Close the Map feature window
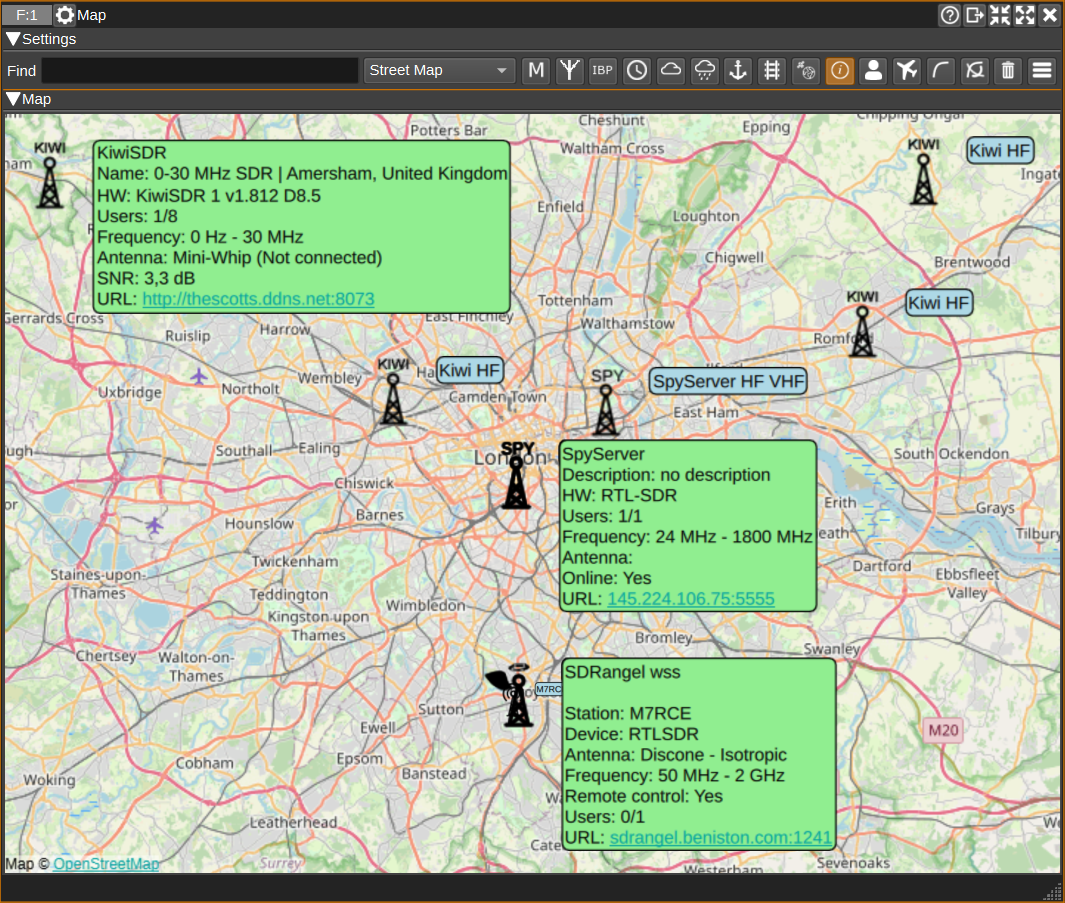 point(1050,15)
